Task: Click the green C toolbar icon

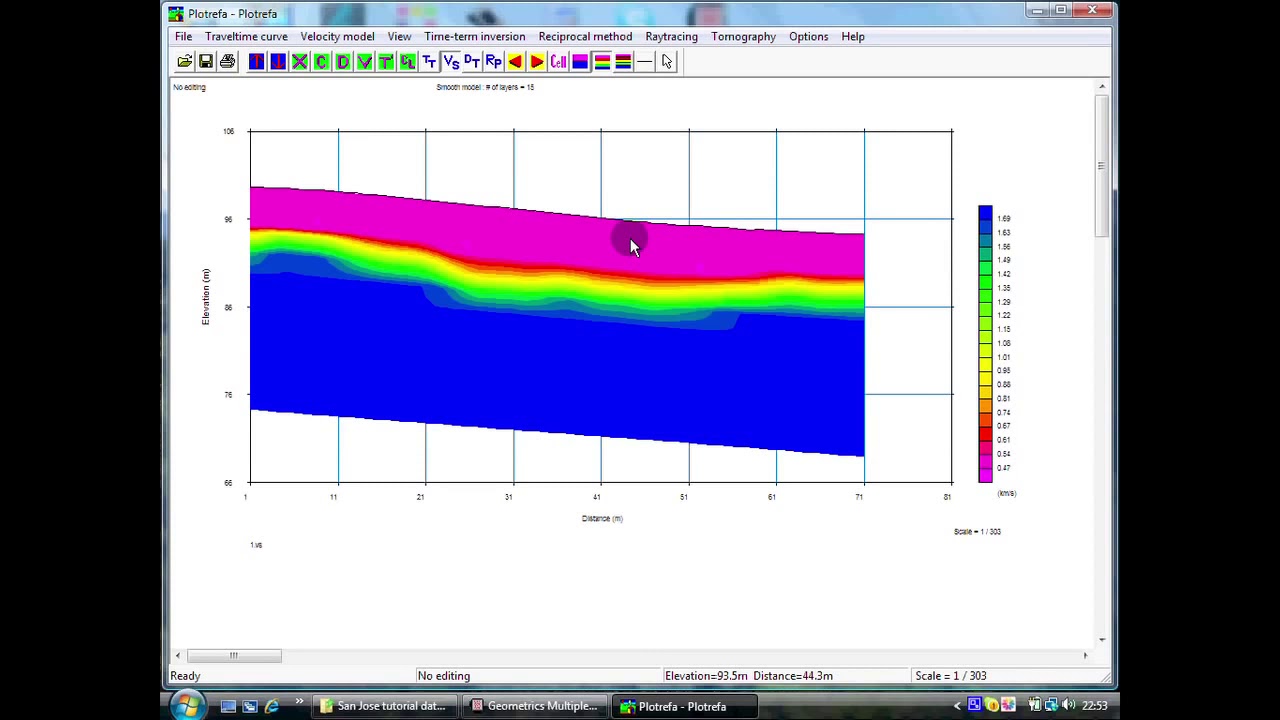Action: 321,62
